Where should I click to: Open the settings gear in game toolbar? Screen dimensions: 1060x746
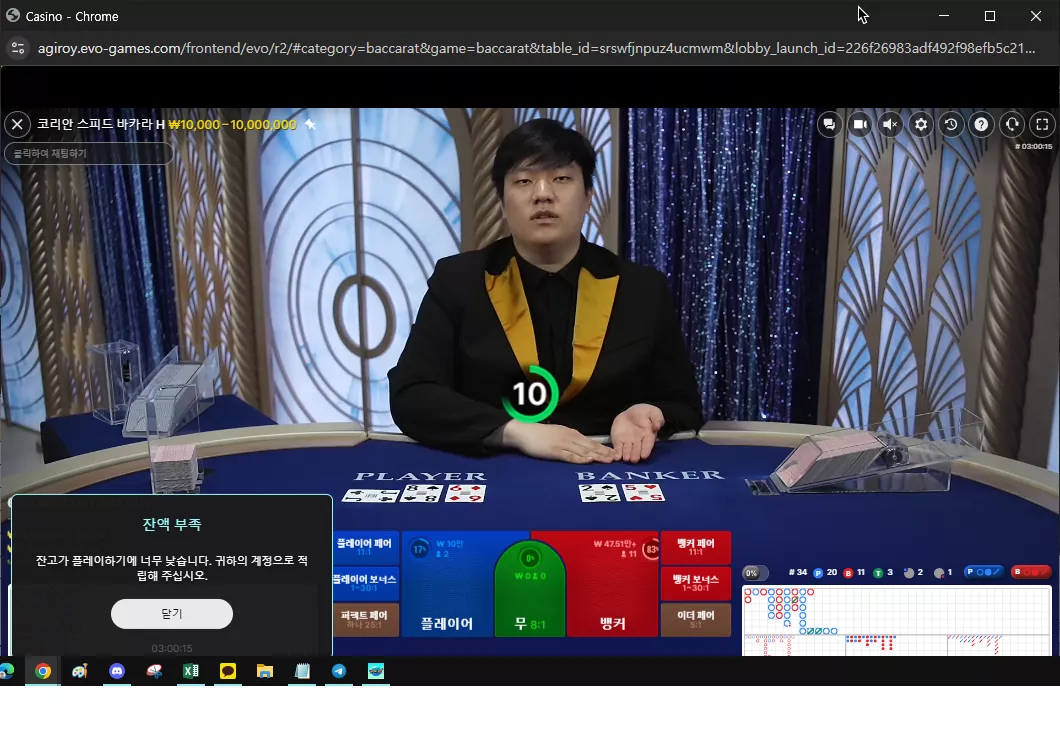[x=921, y=124]
